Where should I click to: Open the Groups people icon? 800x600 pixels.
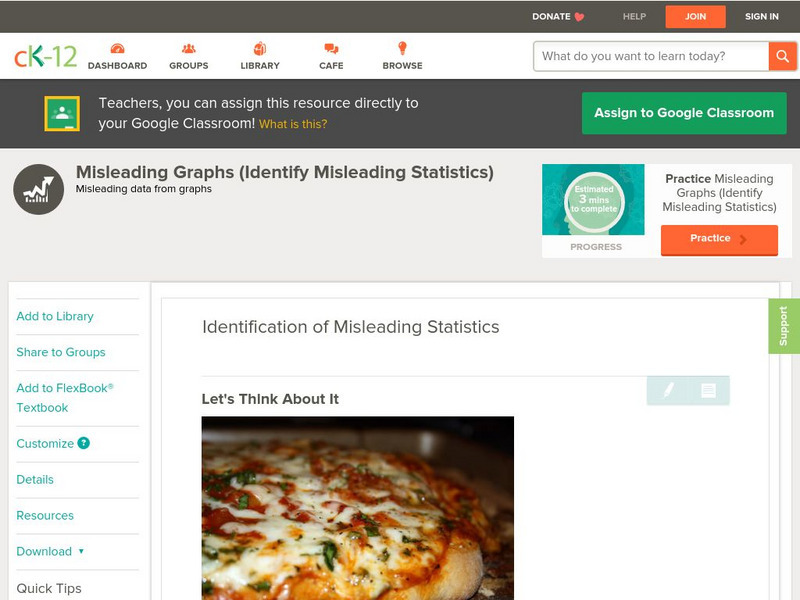click(x=188, y=49)
